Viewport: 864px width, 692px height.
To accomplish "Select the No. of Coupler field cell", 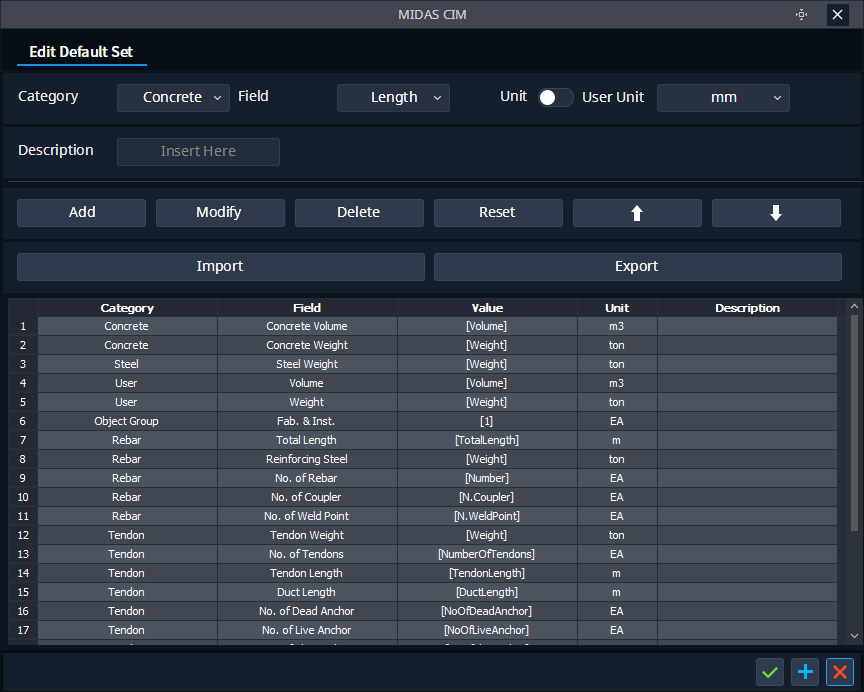I will (307, 498).
